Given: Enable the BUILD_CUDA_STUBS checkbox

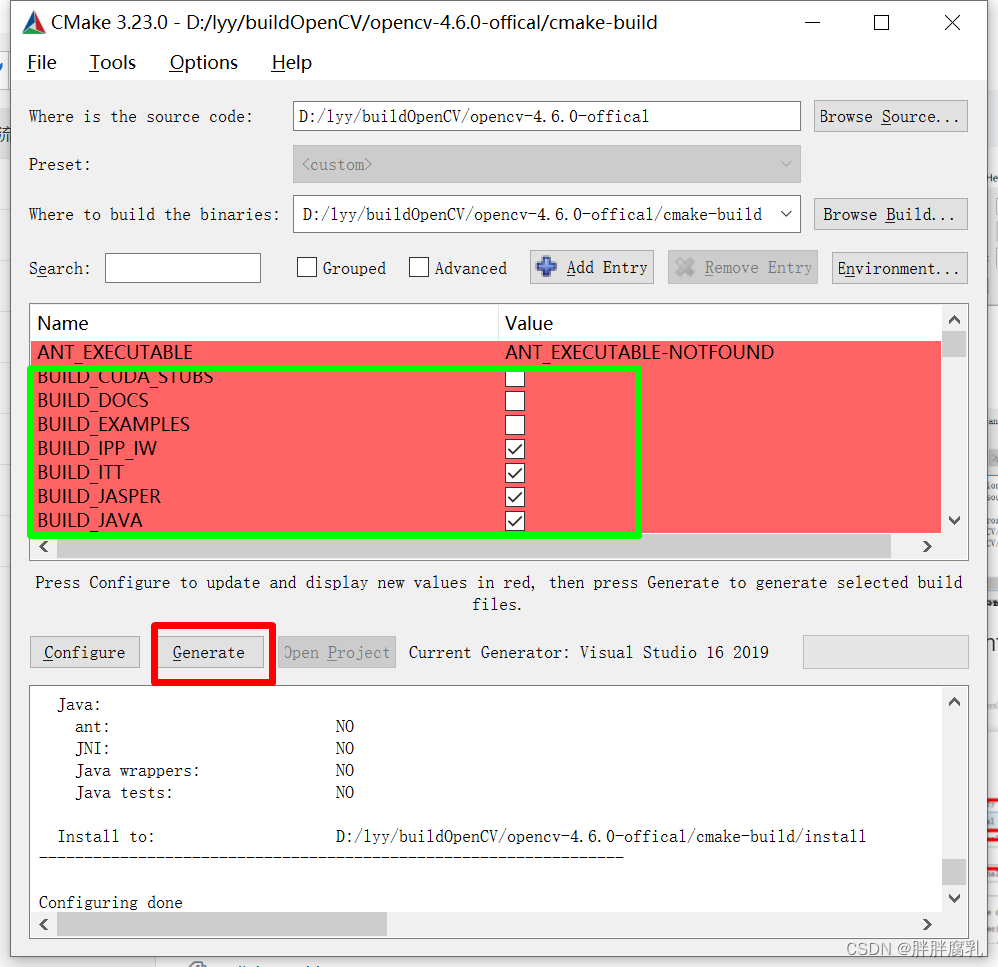Looking at the screenshot, I should (514, 377).
